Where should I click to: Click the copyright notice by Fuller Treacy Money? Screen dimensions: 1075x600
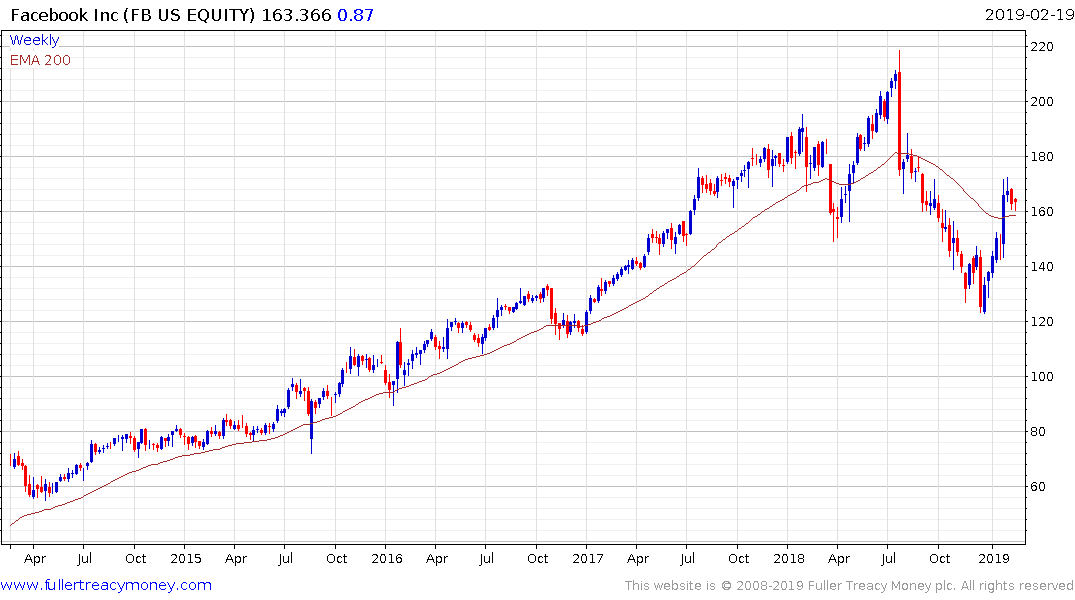point(849,586)
